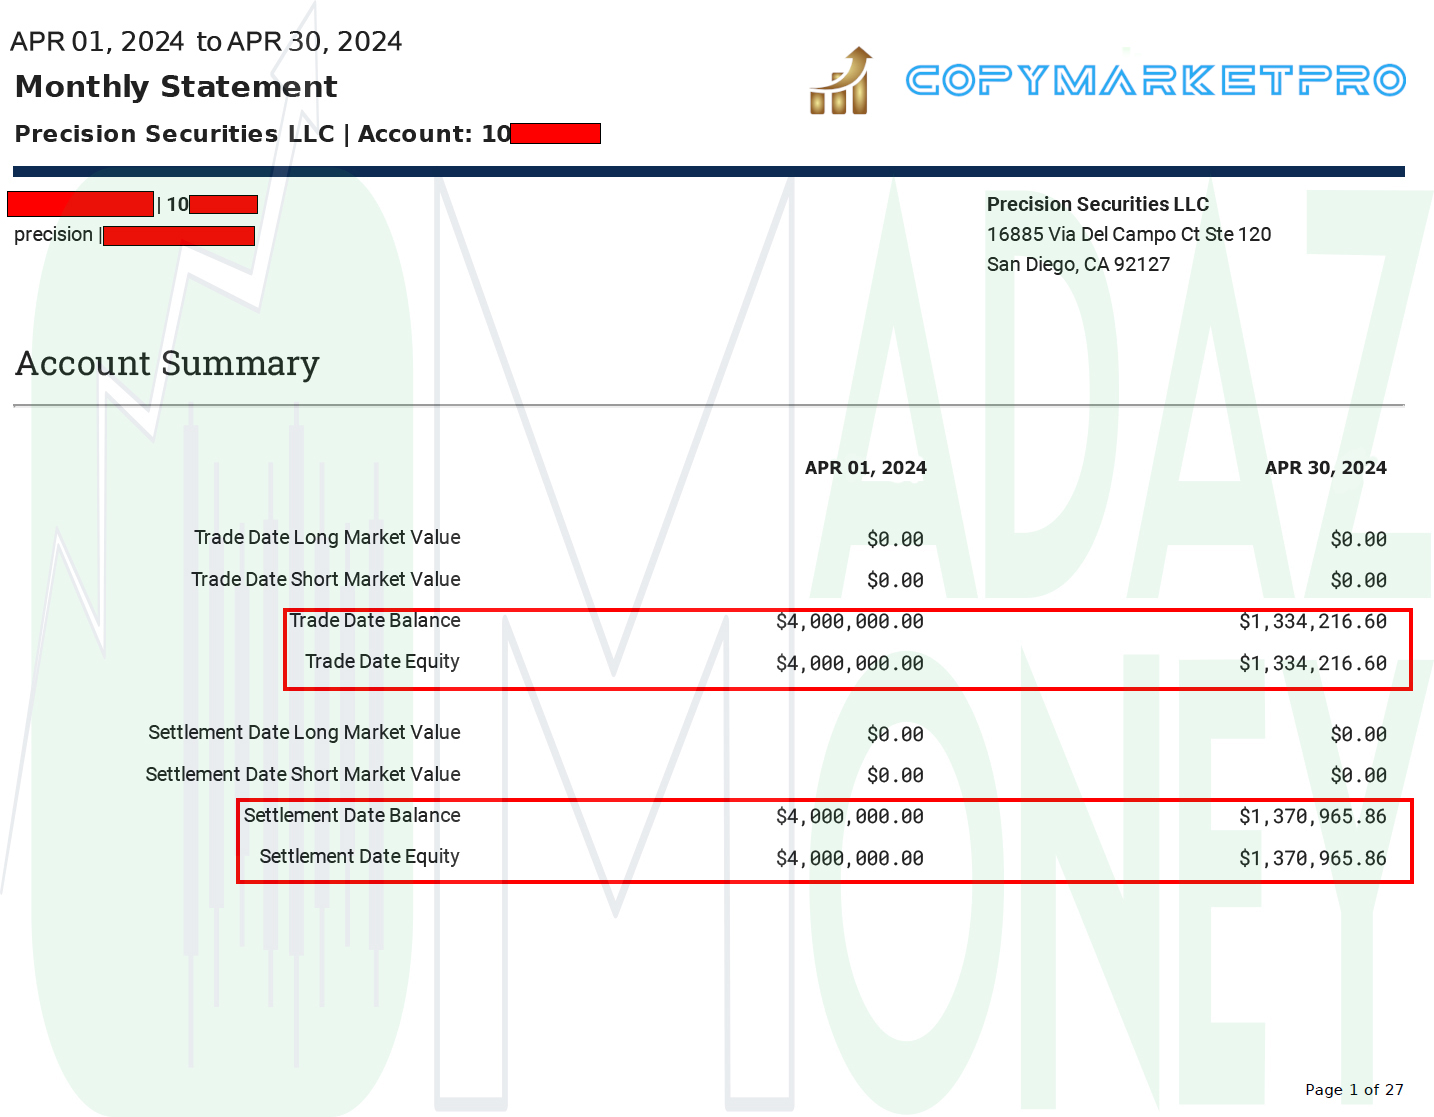The height and width of the screenshot is (1117, 1434).
Task: Click the Account Summary heading
Action: click(168, 364)
